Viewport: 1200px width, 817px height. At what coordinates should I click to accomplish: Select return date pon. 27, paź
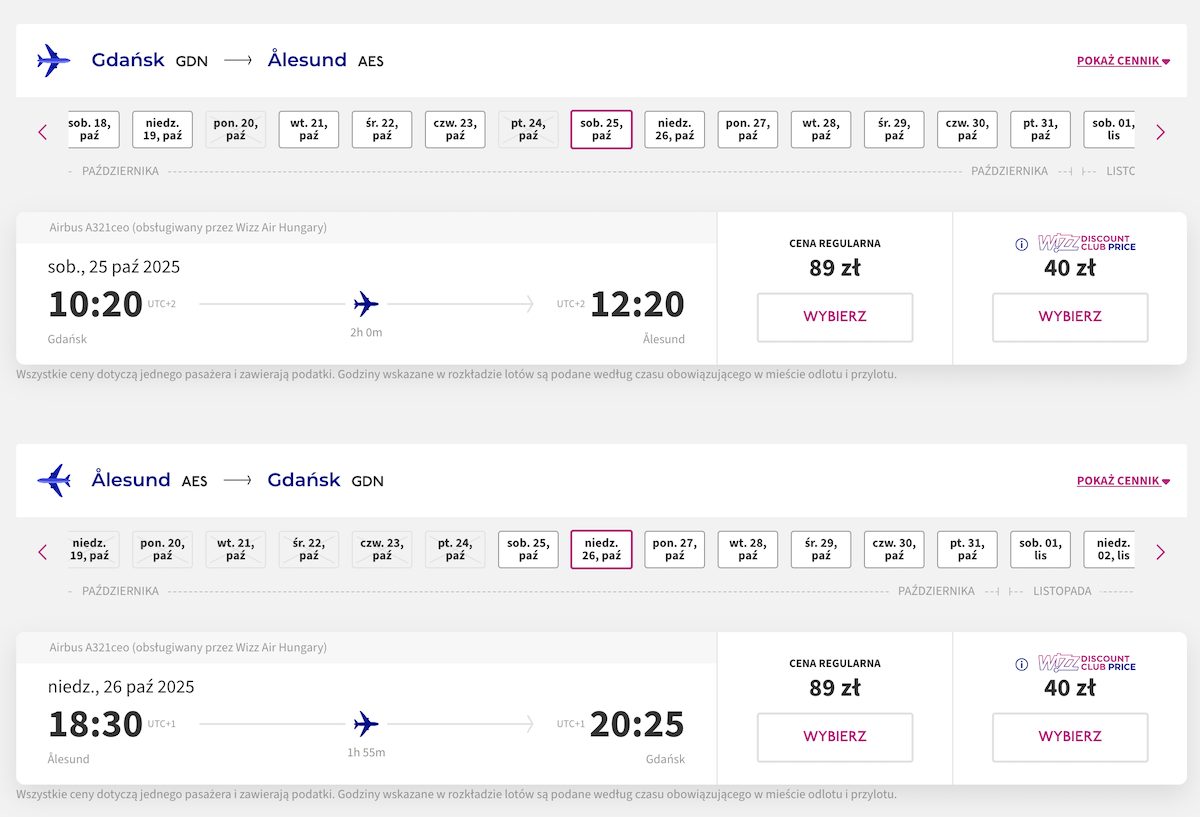pos(674,550)
